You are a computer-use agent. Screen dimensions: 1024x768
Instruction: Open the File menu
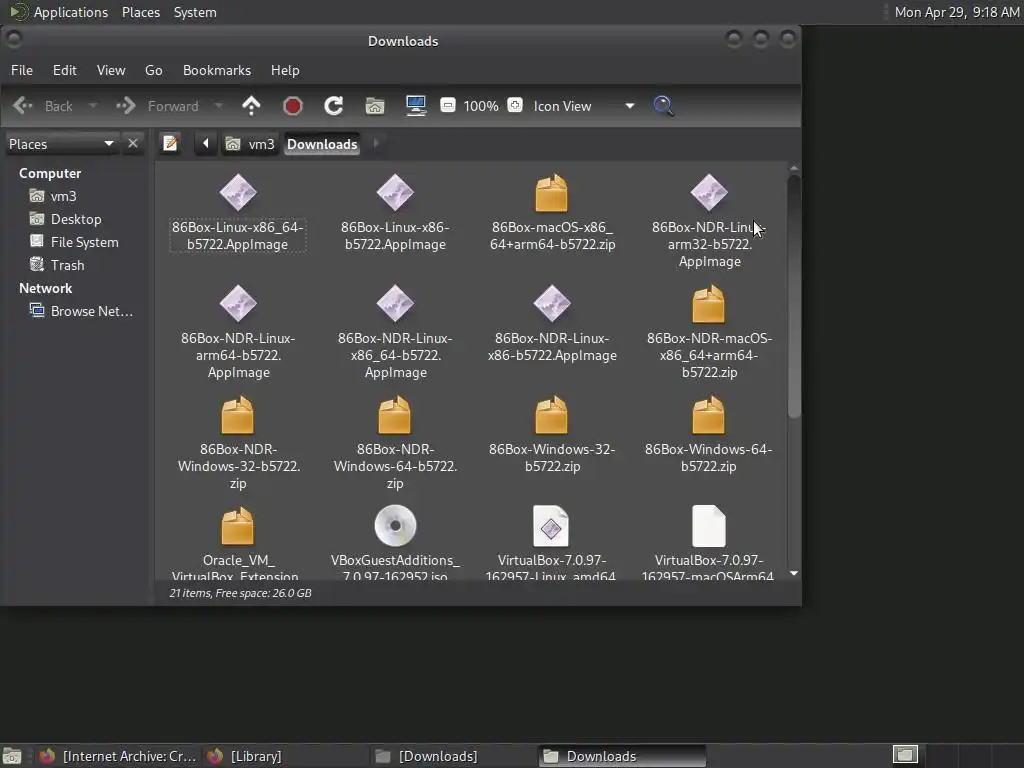point(22,70)
